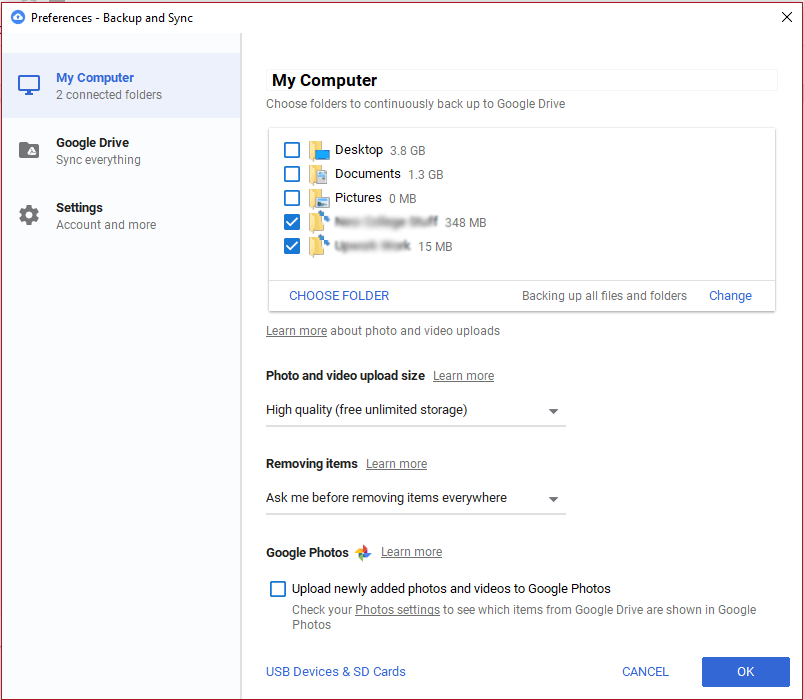Click the My Computer monitor icon
Image resolution: width=804 pixels, height=700 pixels.
pyautogui.click(x=28, y=85)
